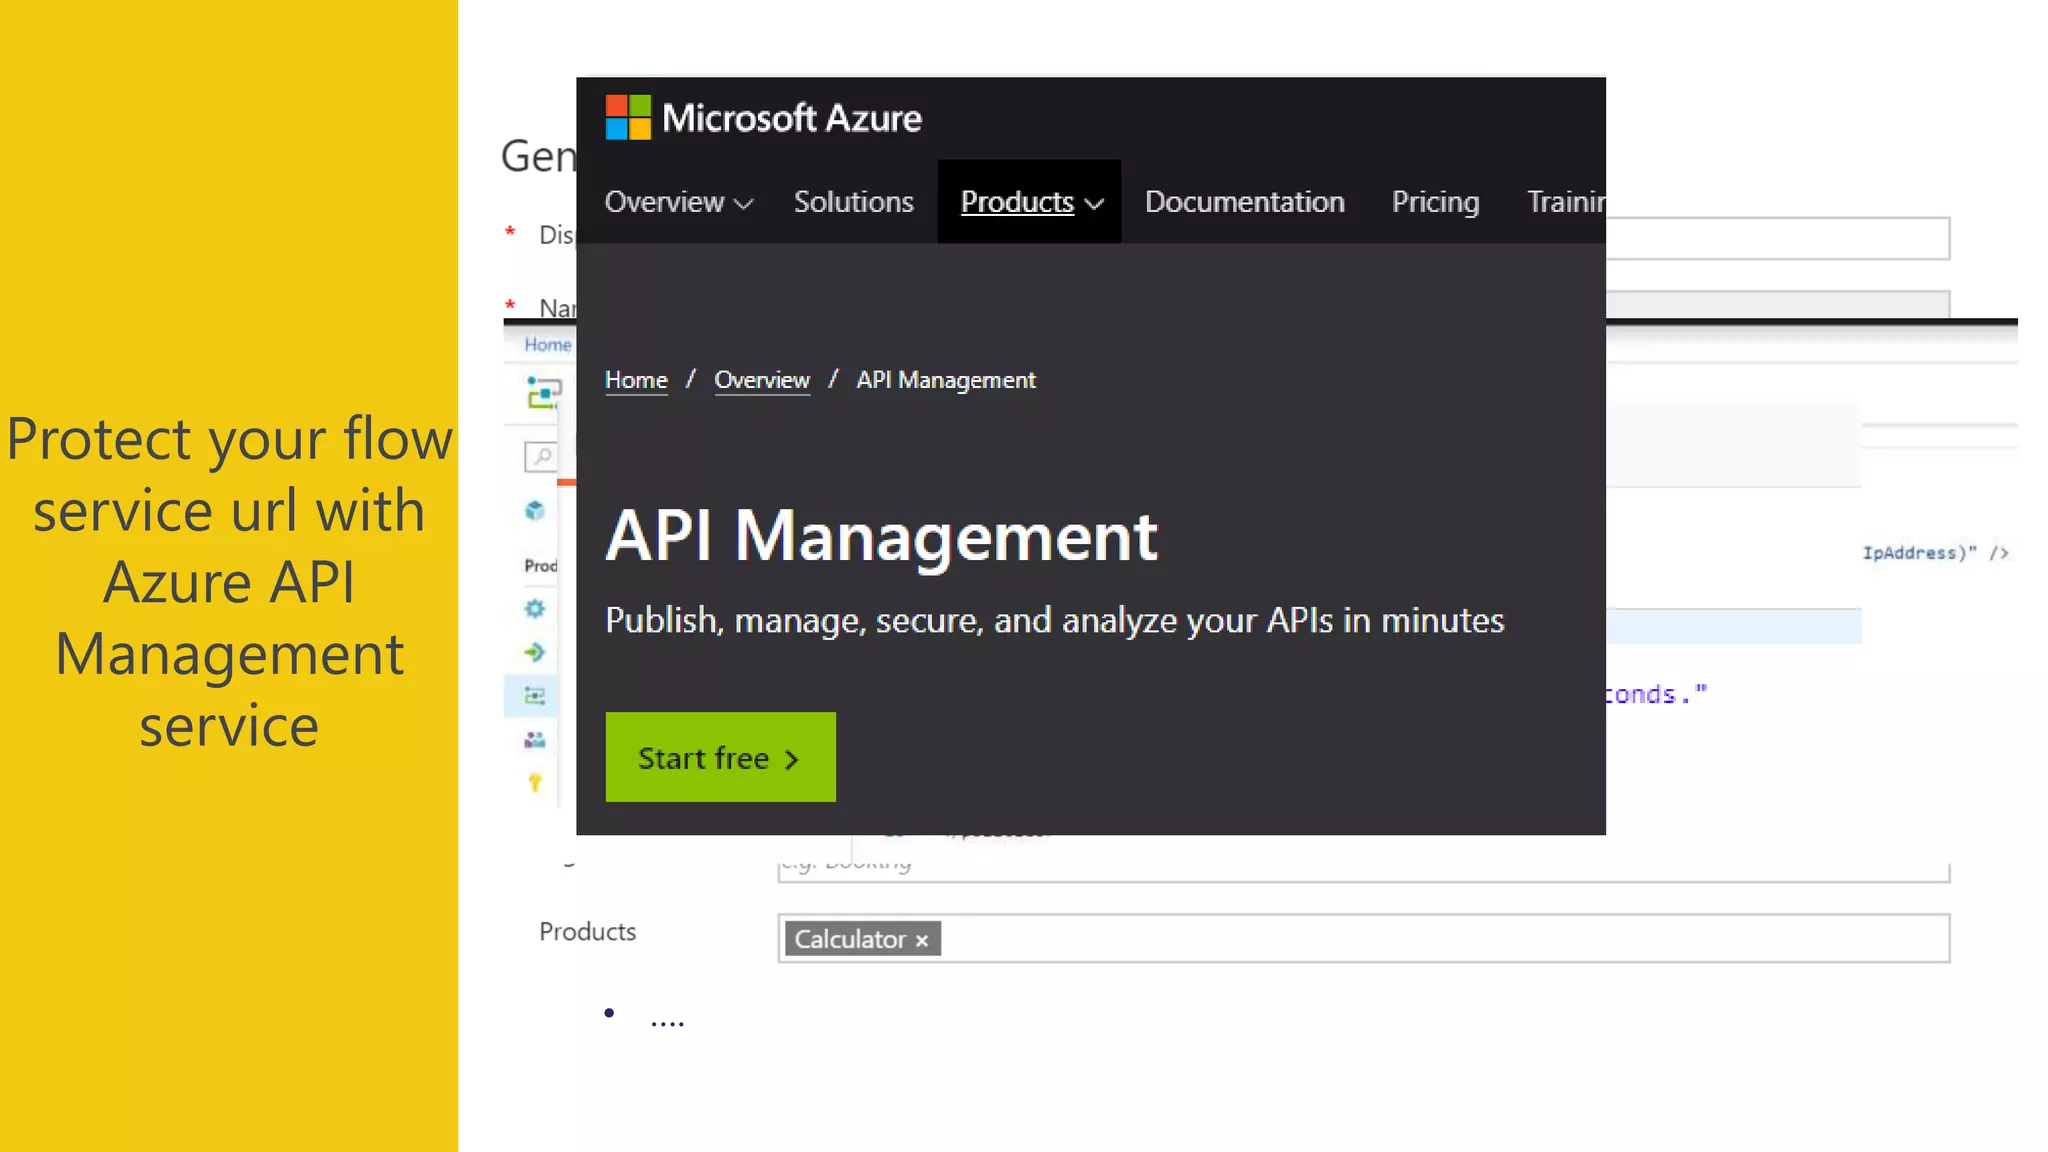2048x1152 pixels.
Task: Expand the Products dropdown menu
Action: [1030, 202]
